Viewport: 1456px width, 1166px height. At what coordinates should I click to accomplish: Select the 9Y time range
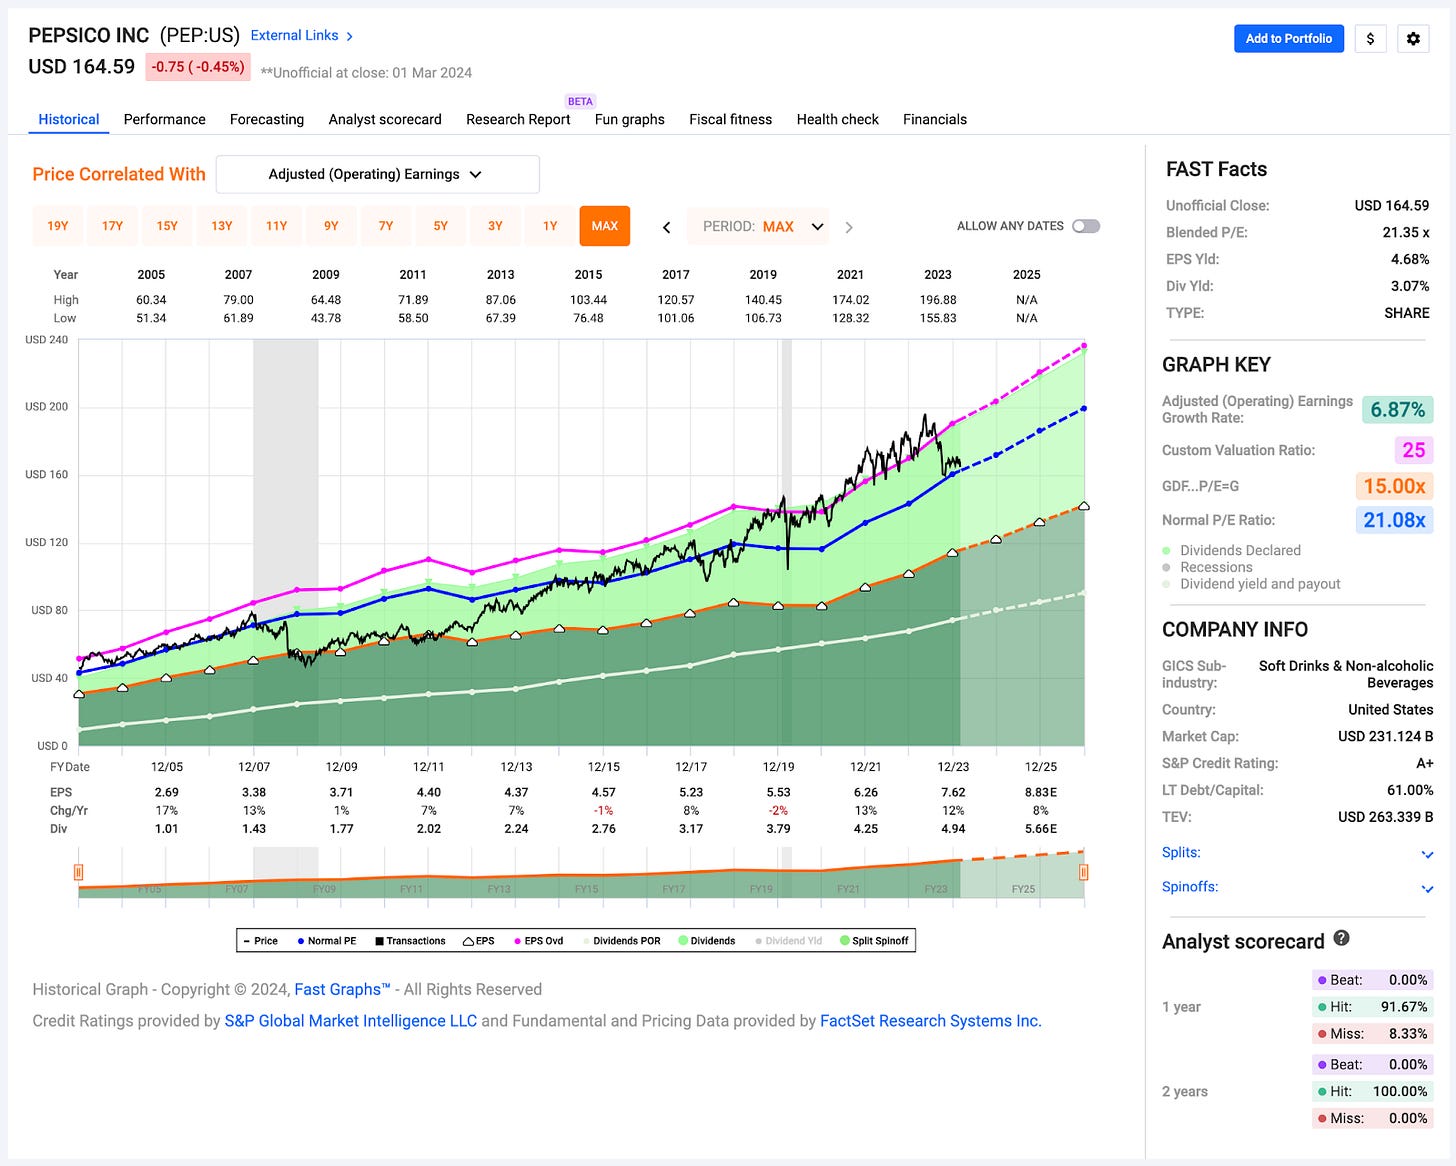coord(331,226)
